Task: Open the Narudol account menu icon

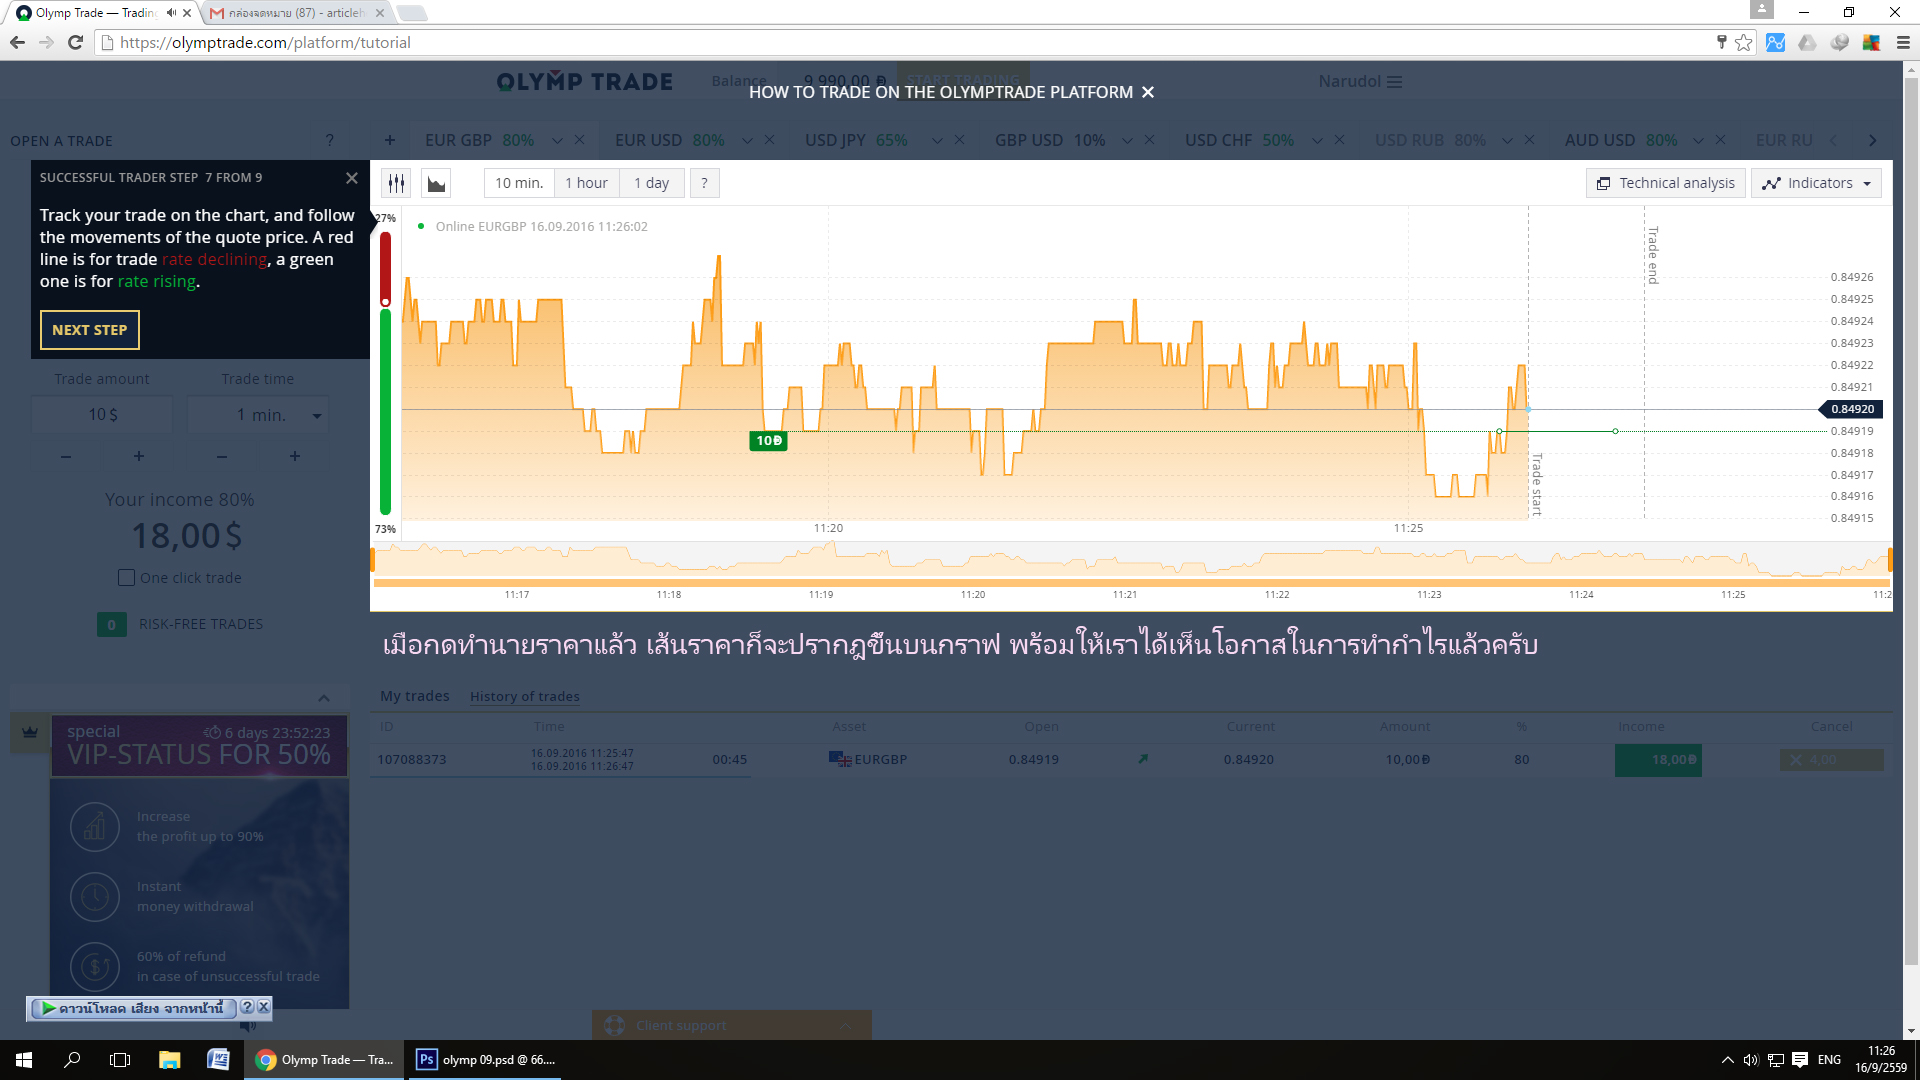Action: (1394, 81)
